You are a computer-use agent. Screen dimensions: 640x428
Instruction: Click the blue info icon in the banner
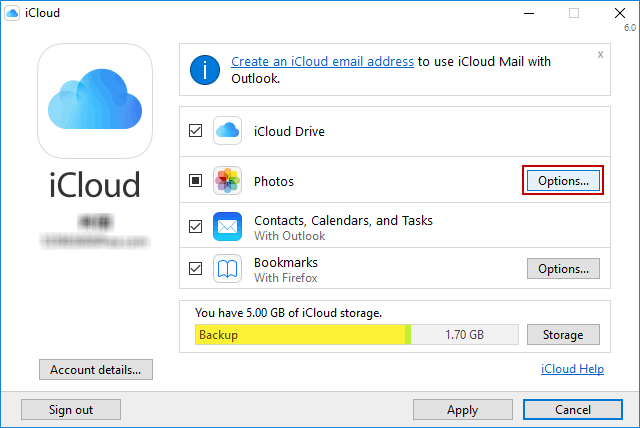click(204, 70)
